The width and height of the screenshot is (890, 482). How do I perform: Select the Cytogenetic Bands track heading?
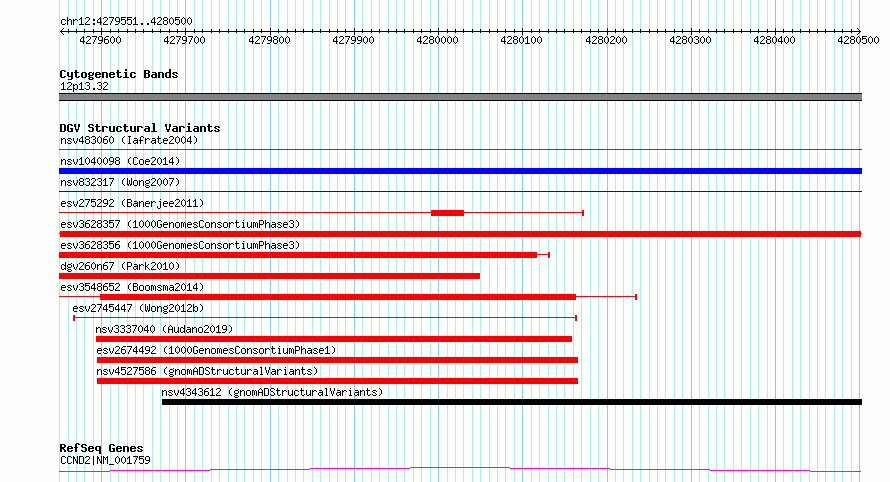(x=119, y=74)
